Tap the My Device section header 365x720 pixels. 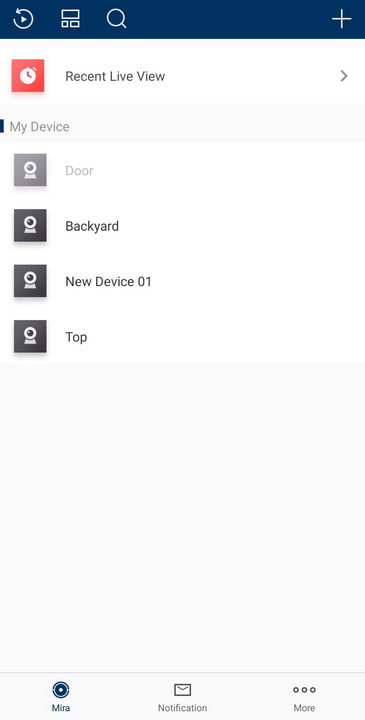(39, 127)
